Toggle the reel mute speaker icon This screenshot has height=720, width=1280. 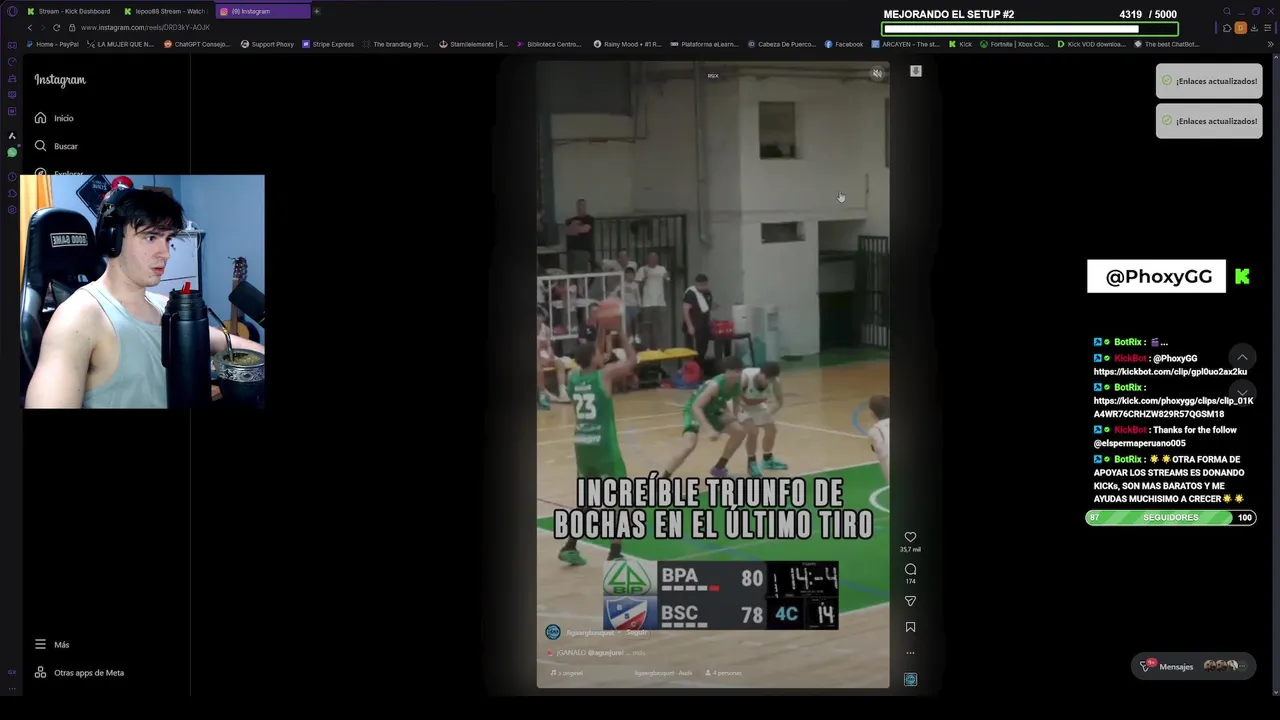pos(877,74)
